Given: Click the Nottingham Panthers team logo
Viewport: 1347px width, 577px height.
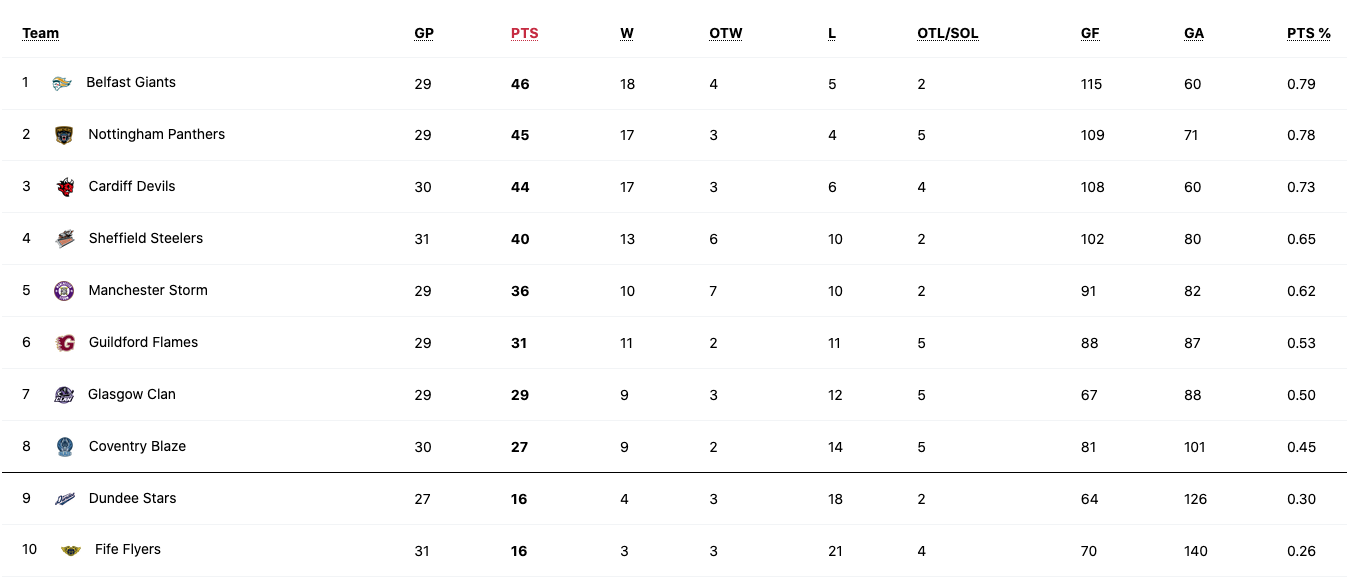Looking at the screenshot, I should pyautogui.click(x=64, y=135).
